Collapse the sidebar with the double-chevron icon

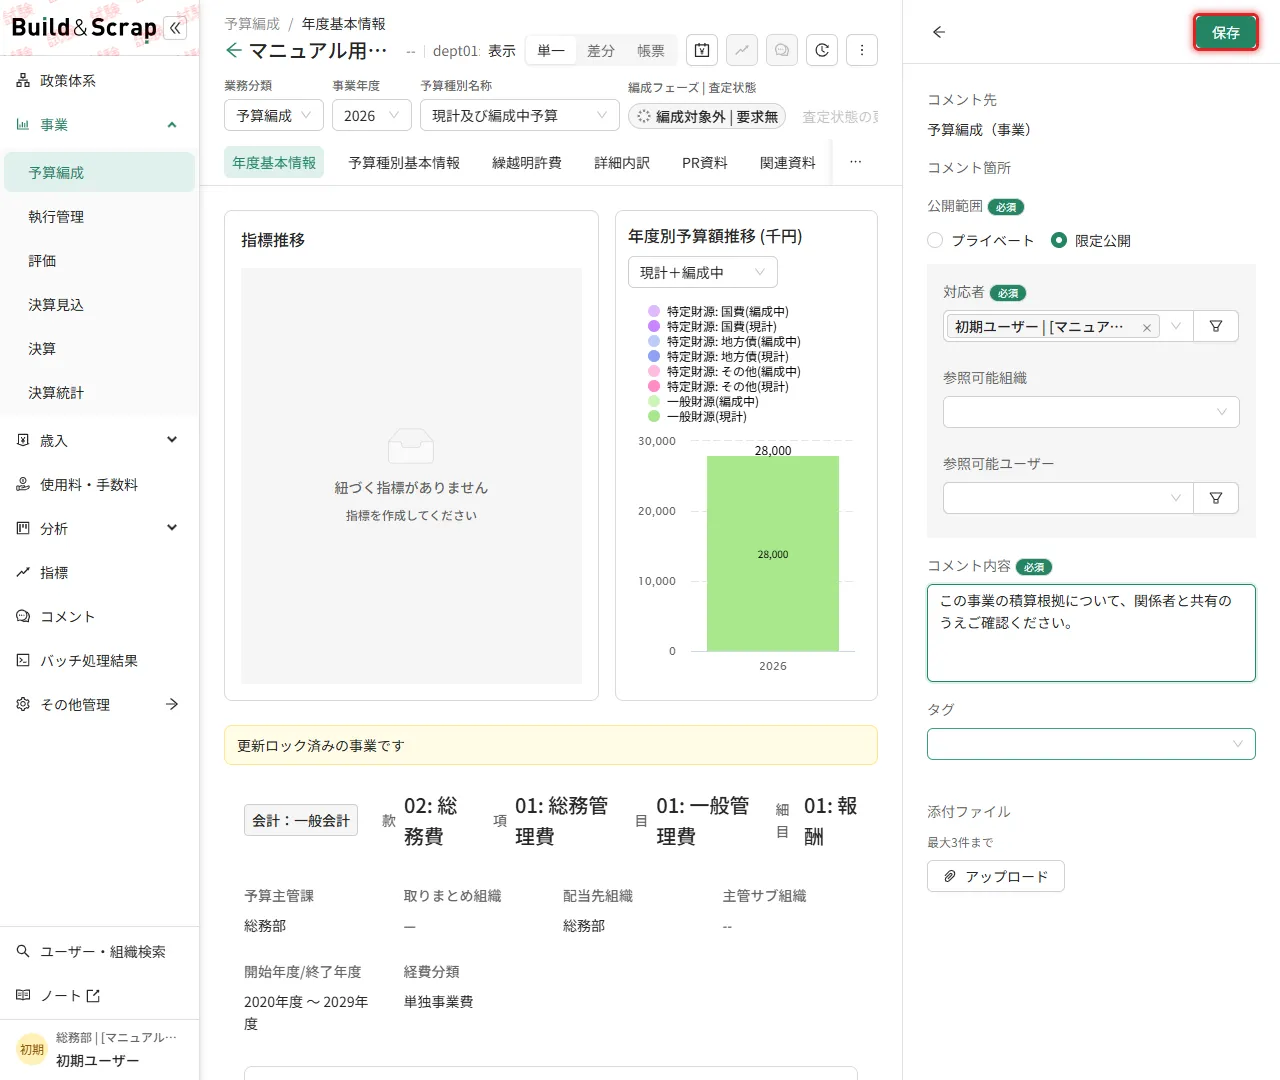click(x=176, y=28)
